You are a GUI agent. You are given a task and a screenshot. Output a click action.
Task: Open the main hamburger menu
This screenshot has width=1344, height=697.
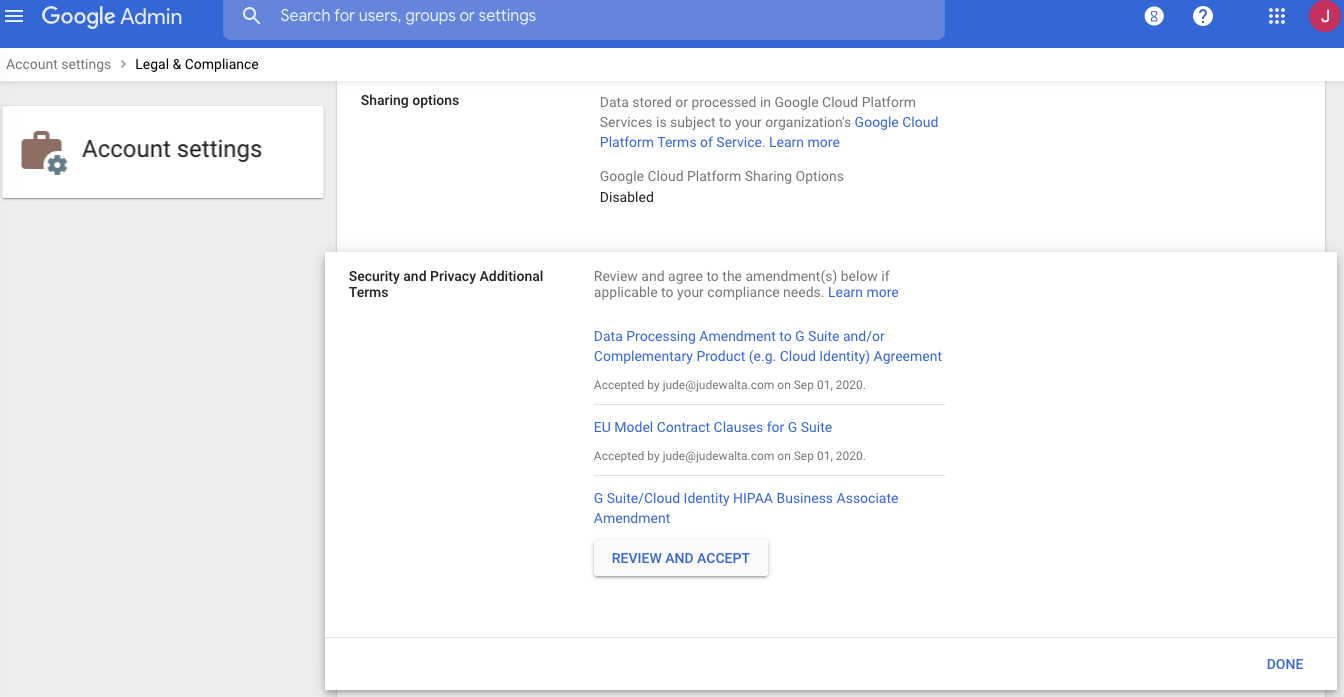tap(14, 16)
